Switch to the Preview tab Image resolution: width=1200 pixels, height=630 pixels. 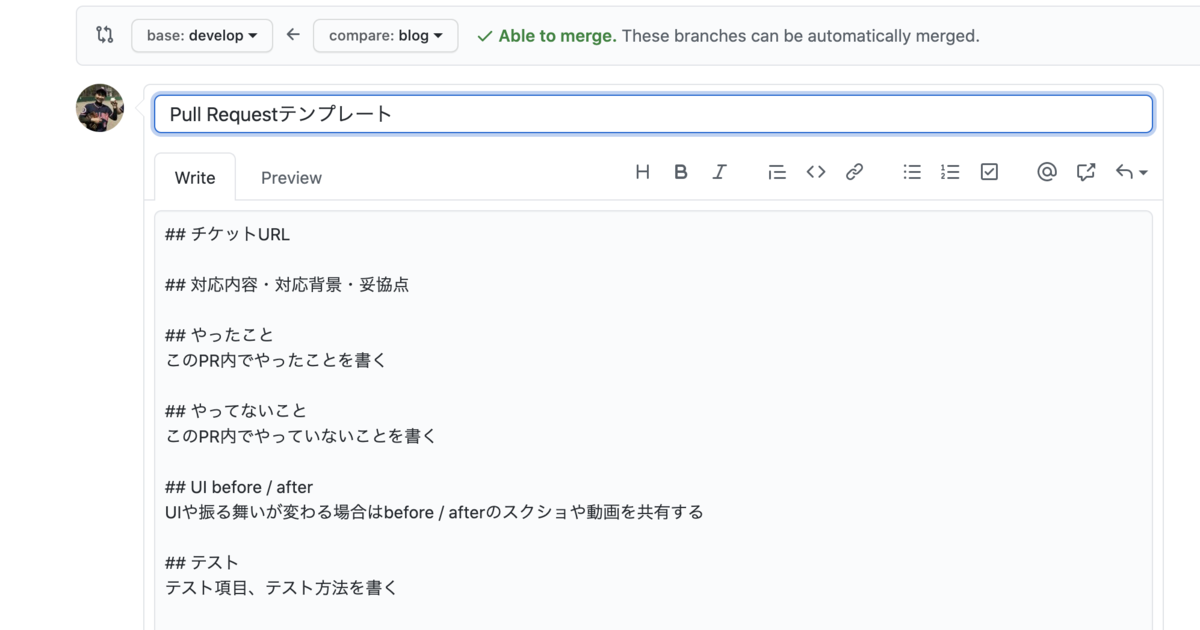[x=291, y=178]
